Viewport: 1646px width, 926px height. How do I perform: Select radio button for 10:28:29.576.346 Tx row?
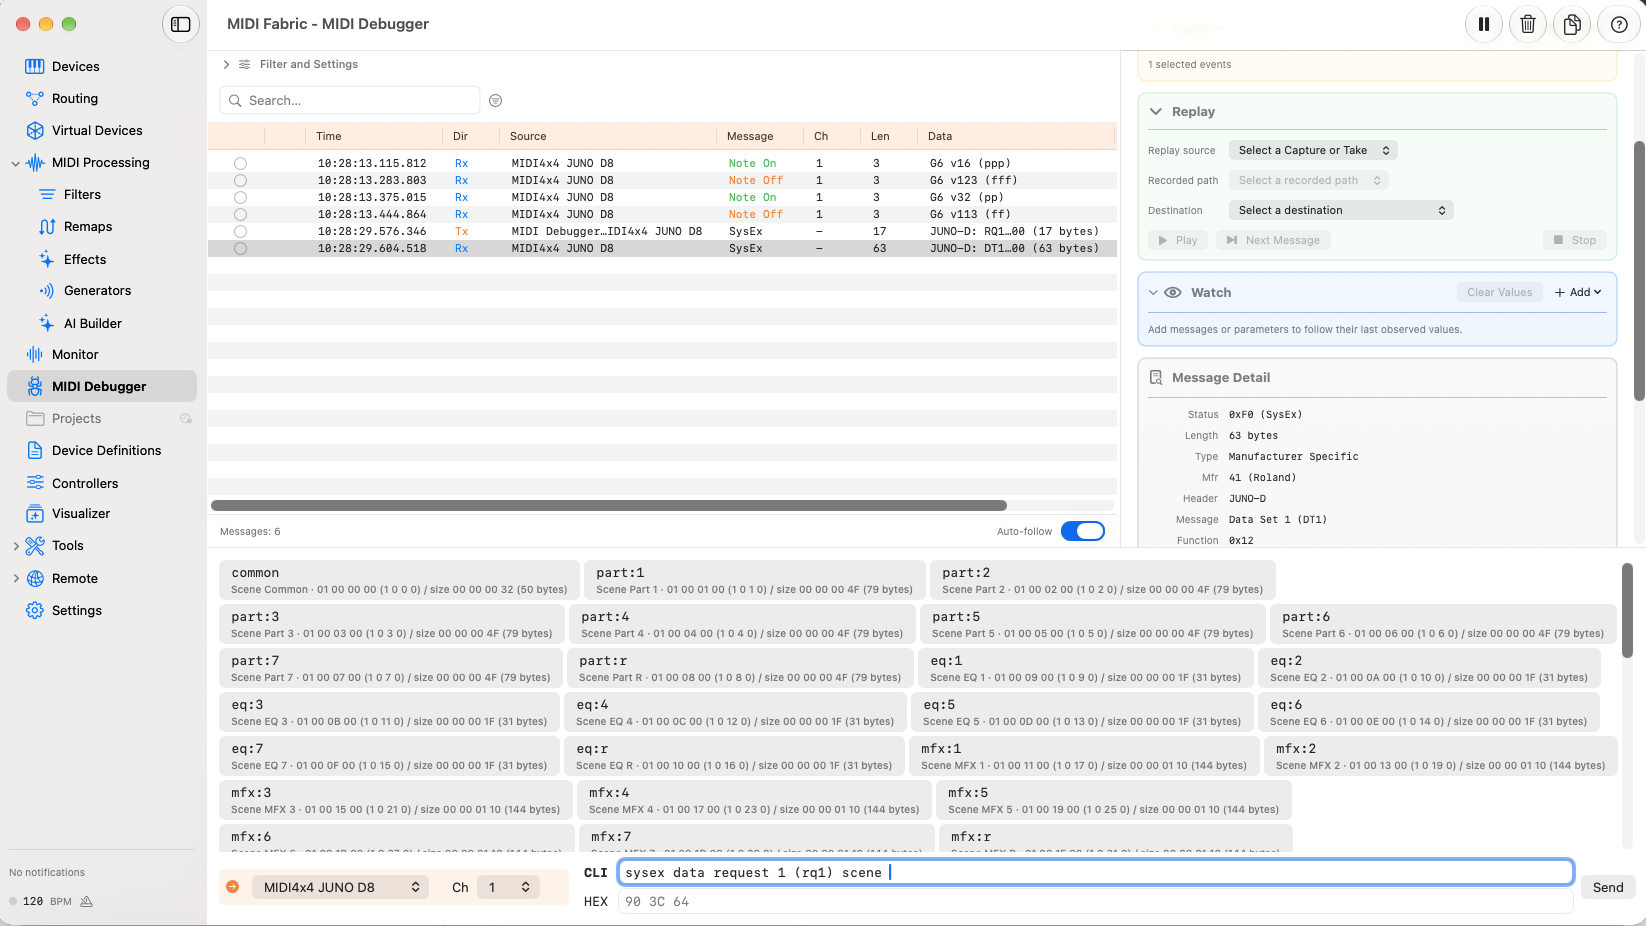point(240,231)
